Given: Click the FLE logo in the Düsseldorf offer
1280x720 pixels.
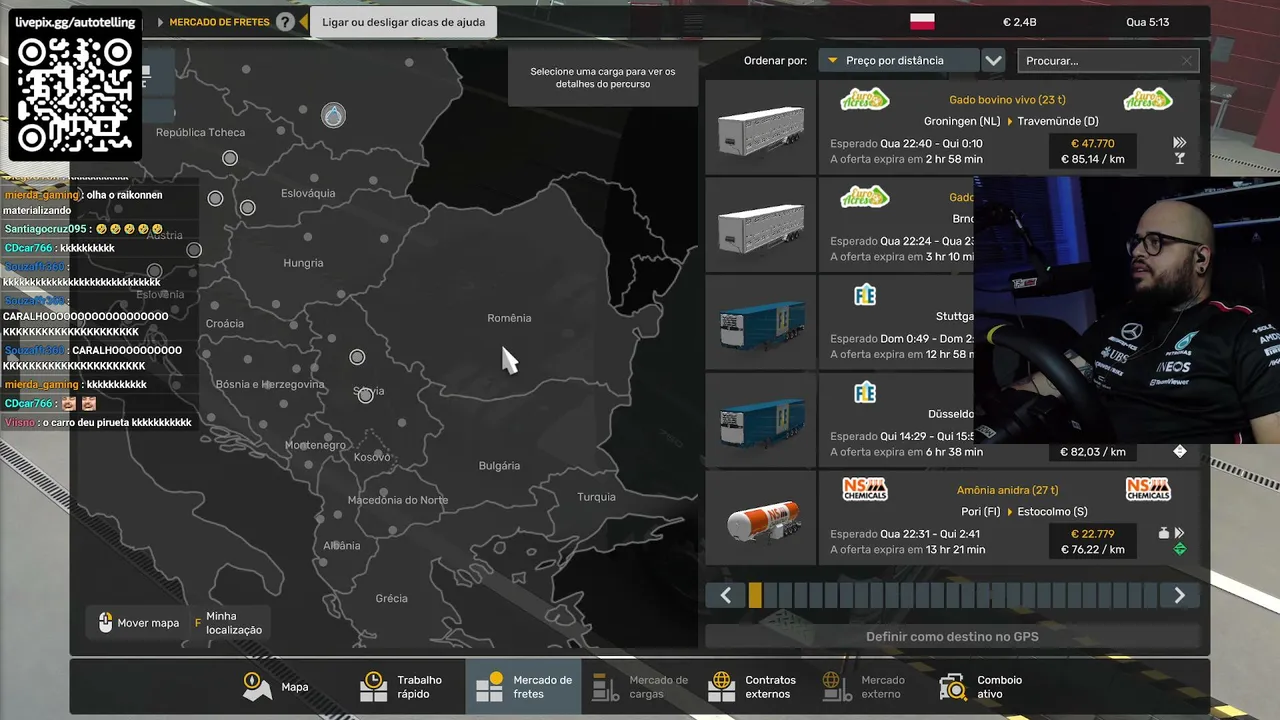Looking at the screenshot, I should tap(865, 392).
